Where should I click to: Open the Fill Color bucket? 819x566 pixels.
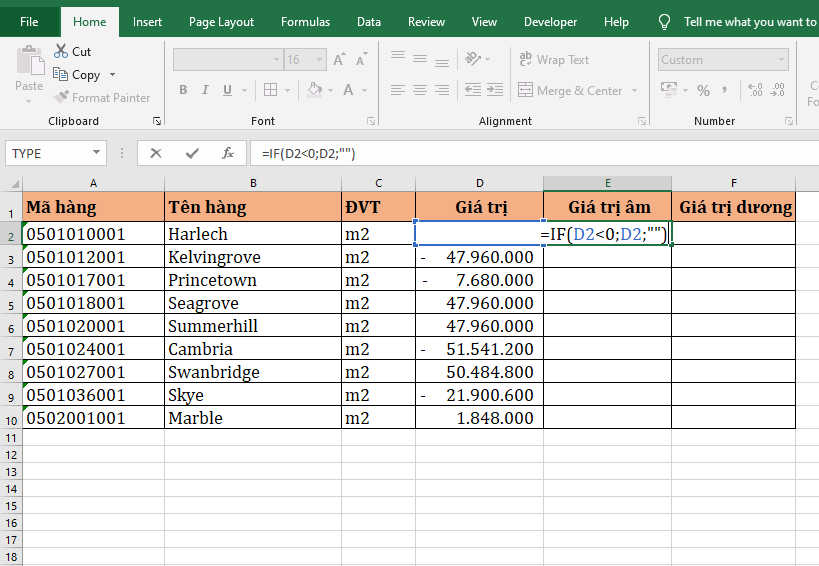[314, 90]
